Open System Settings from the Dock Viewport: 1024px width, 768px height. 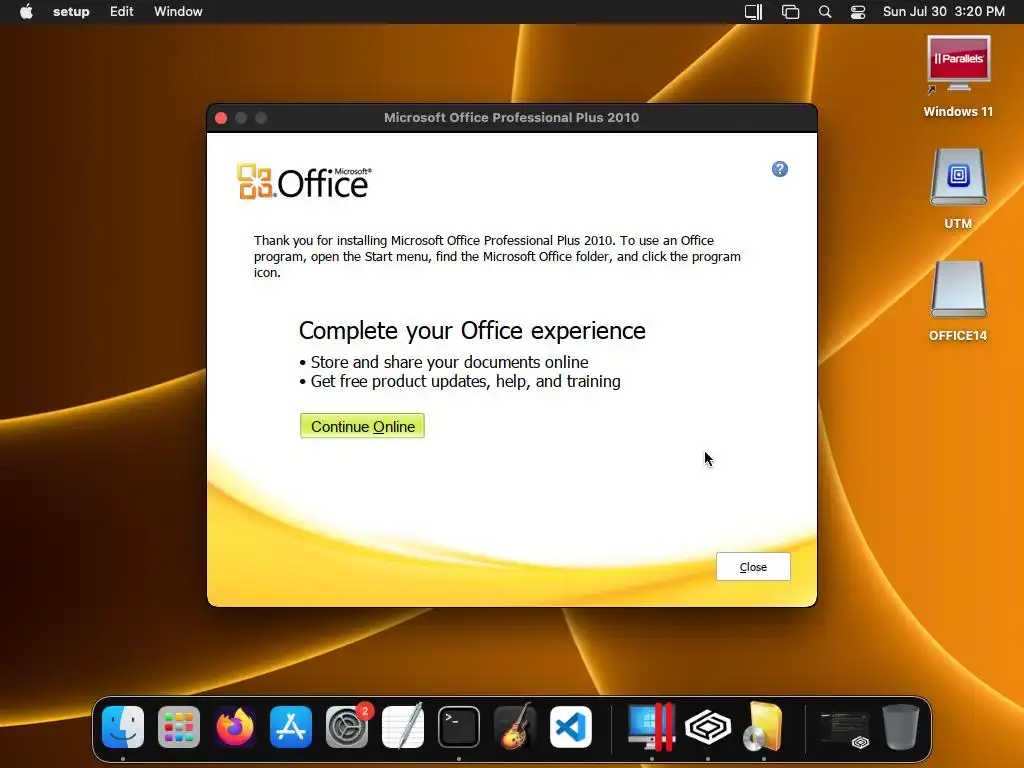click(x=347, y=727)
